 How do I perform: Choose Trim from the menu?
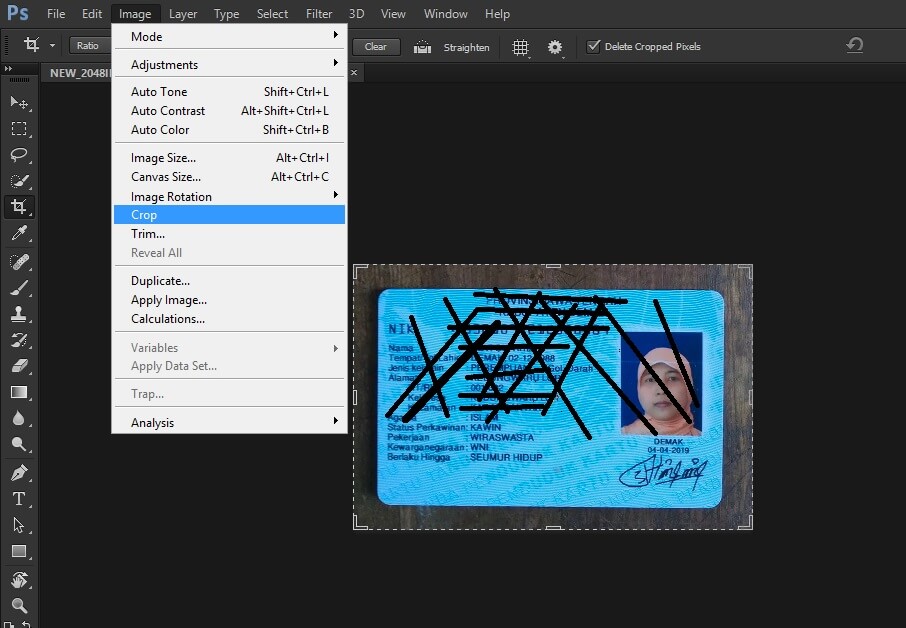coord(229,233)
